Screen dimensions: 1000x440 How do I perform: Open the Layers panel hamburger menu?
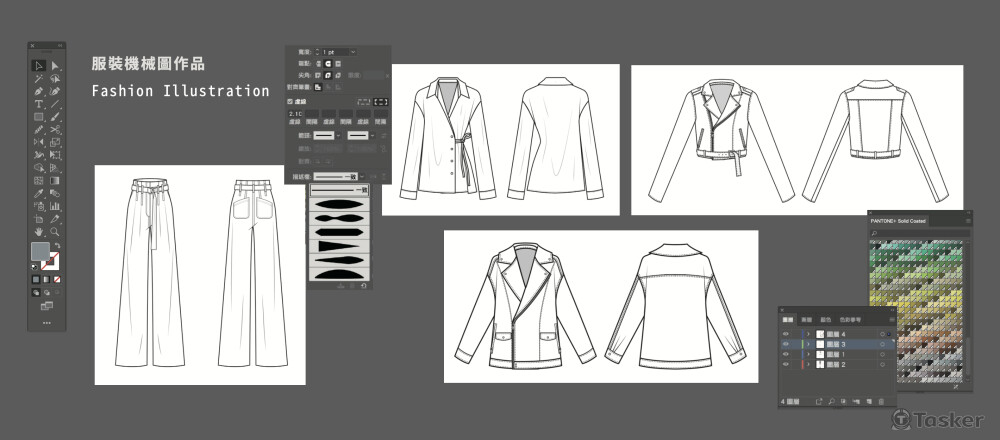point(890,319)
